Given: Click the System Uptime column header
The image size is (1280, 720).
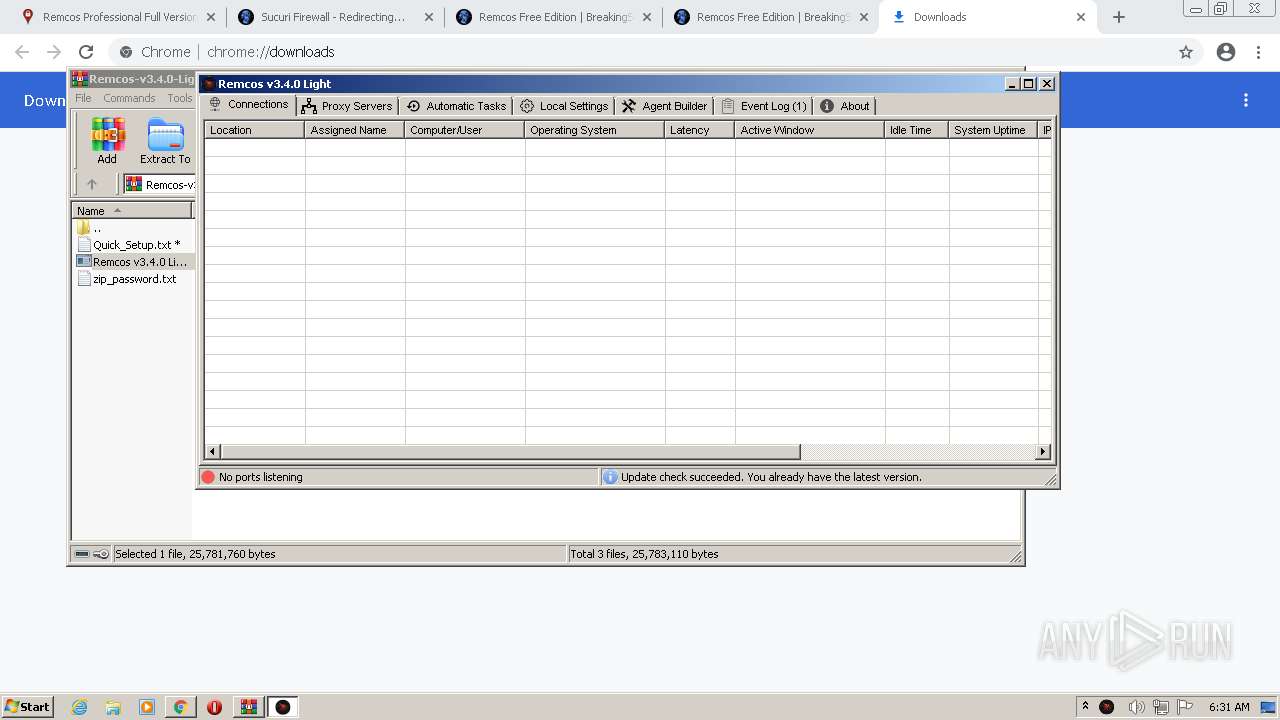Looking at the screenshot, I should (x=993, y=130).
